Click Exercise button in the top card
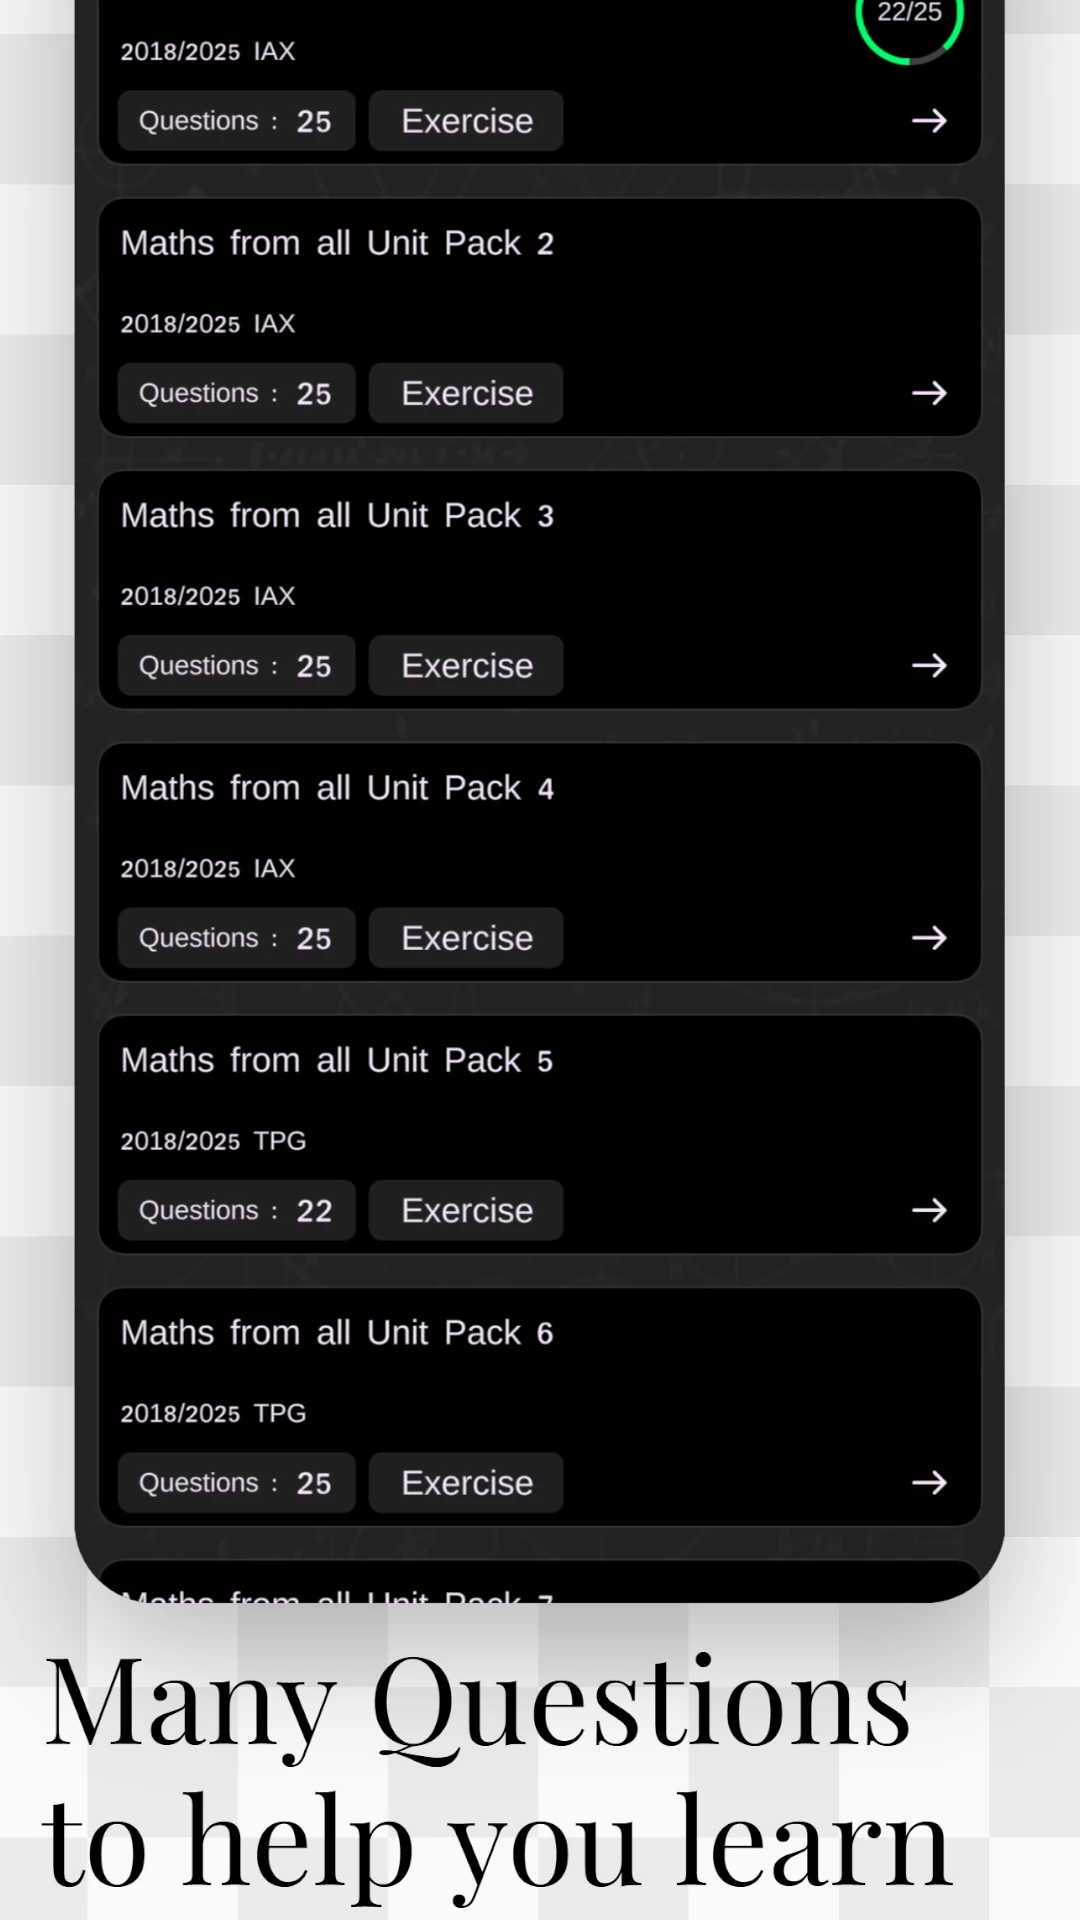 tap(466, 121)
